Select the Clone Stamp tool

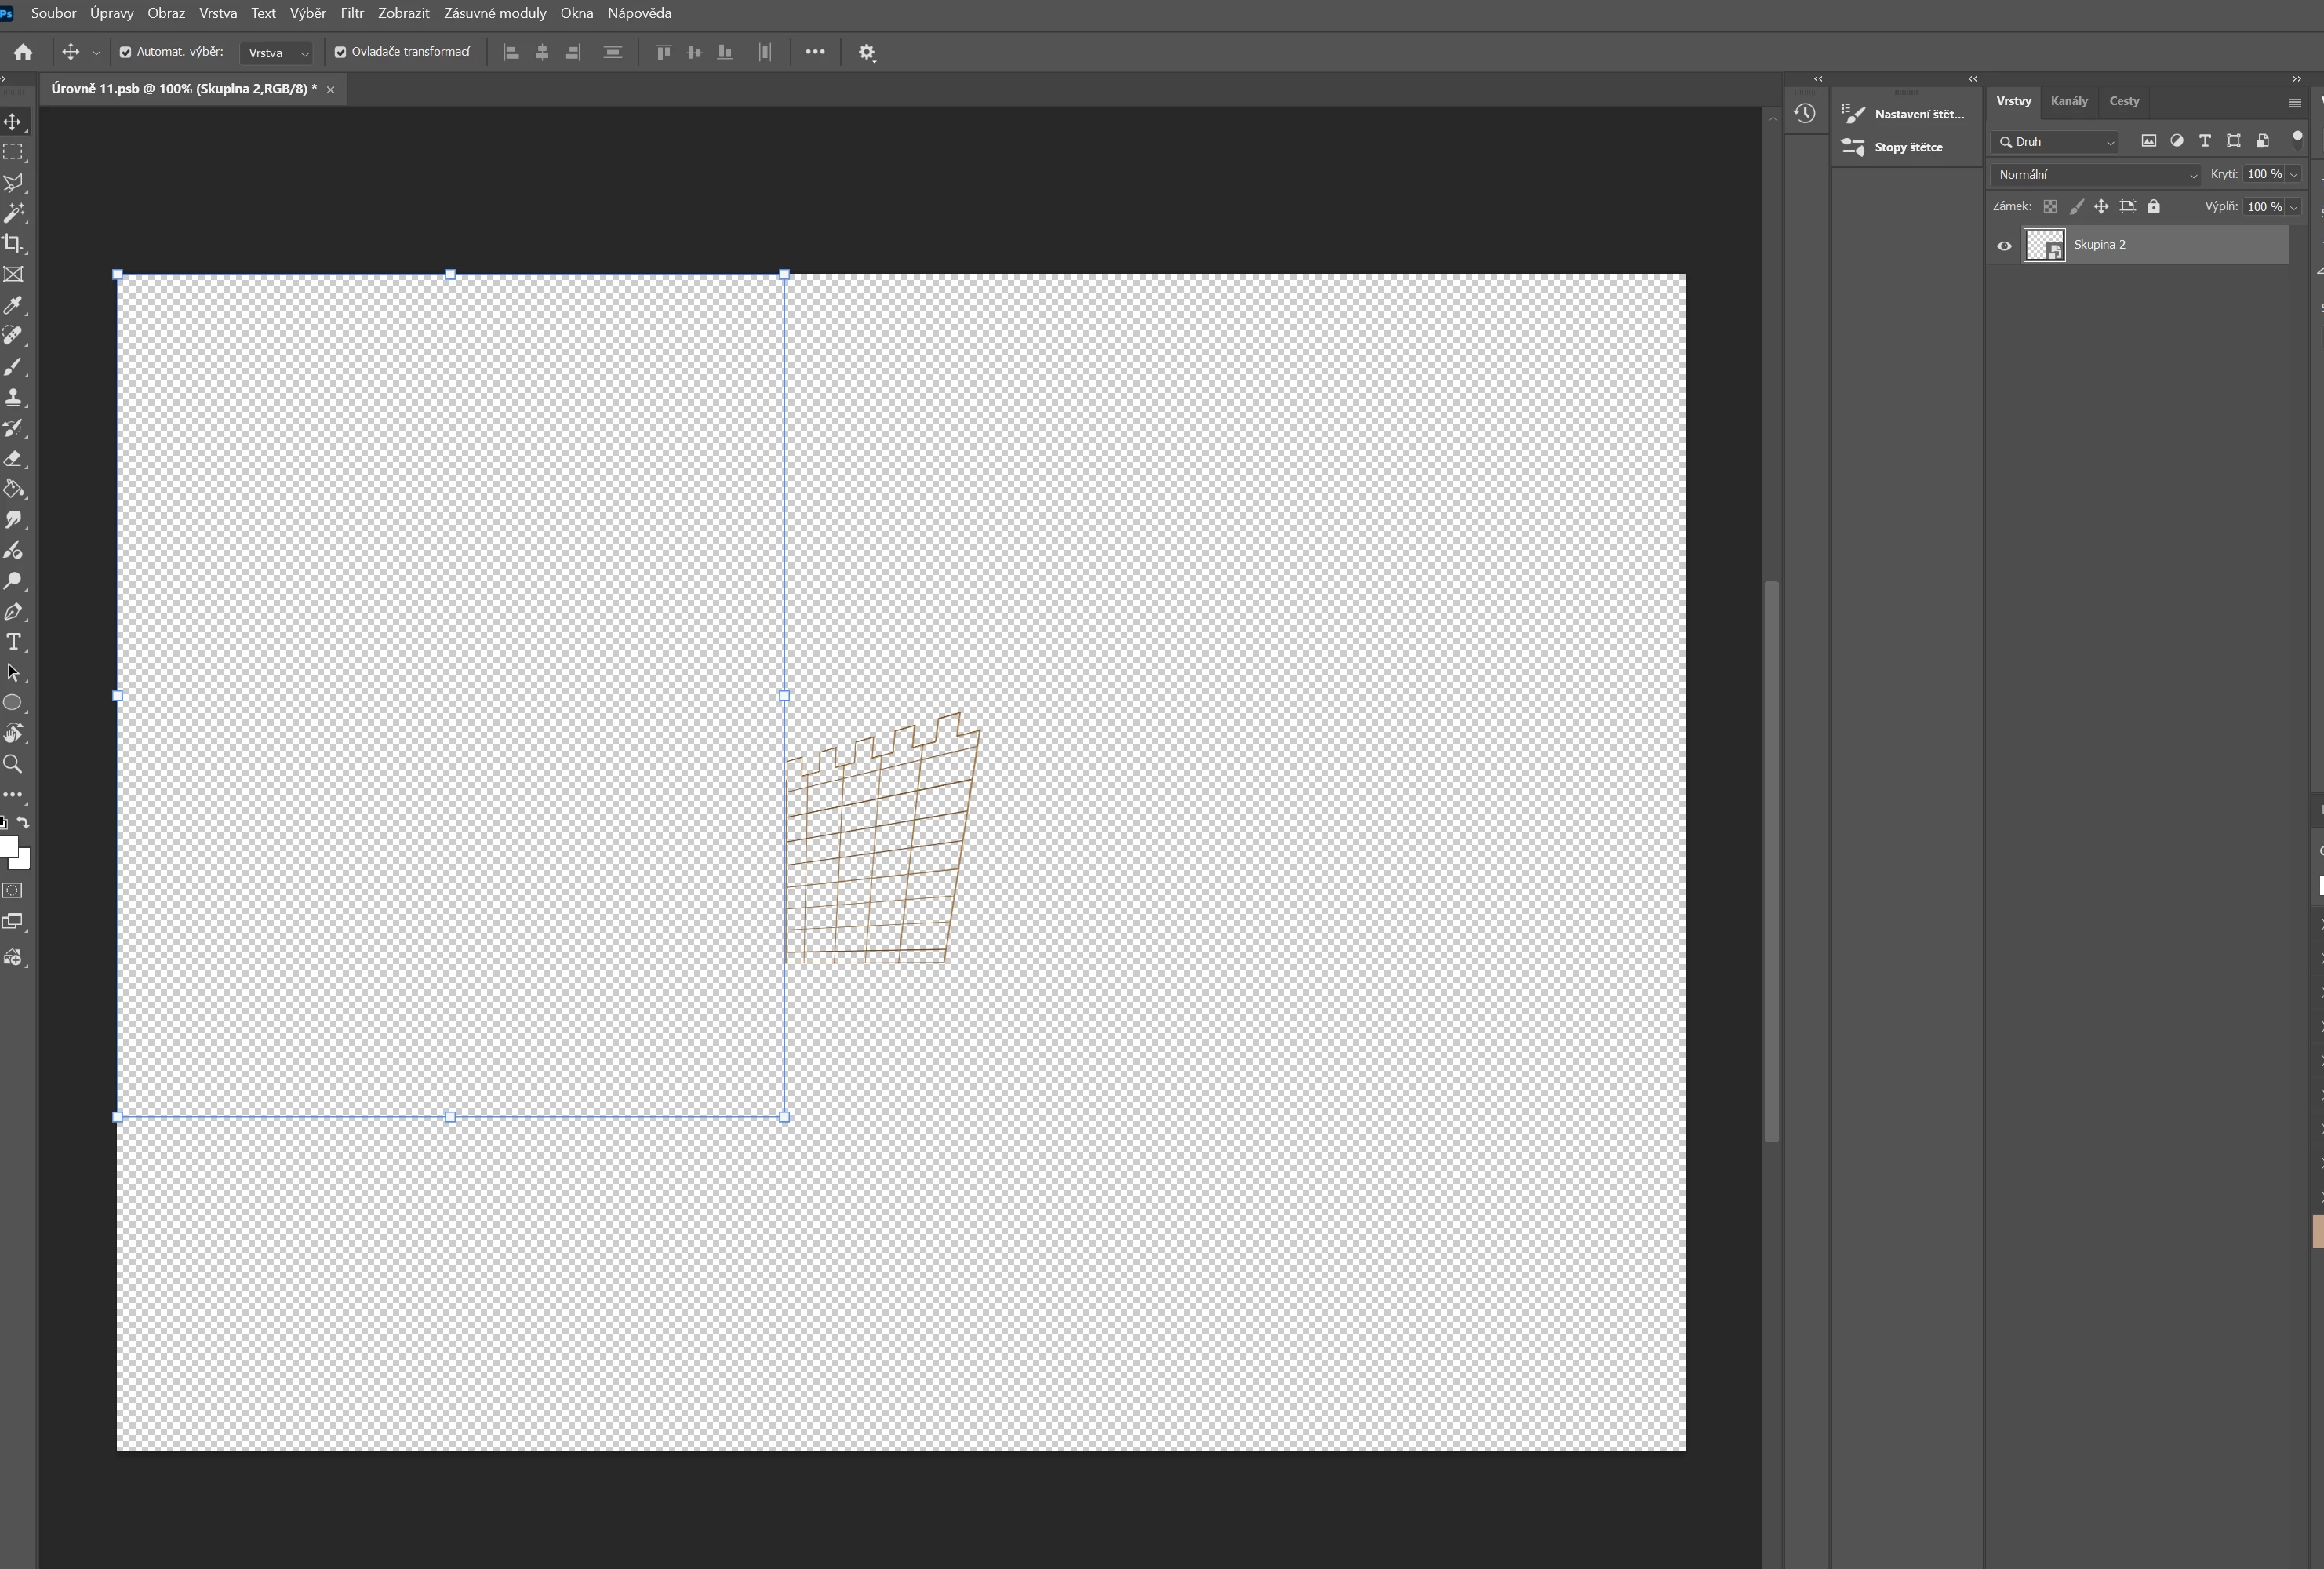13,397
